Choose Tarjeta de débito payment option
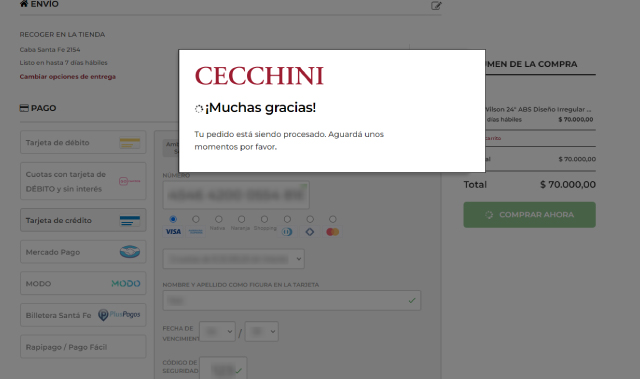The image size is (640, 379). (83, 142)
